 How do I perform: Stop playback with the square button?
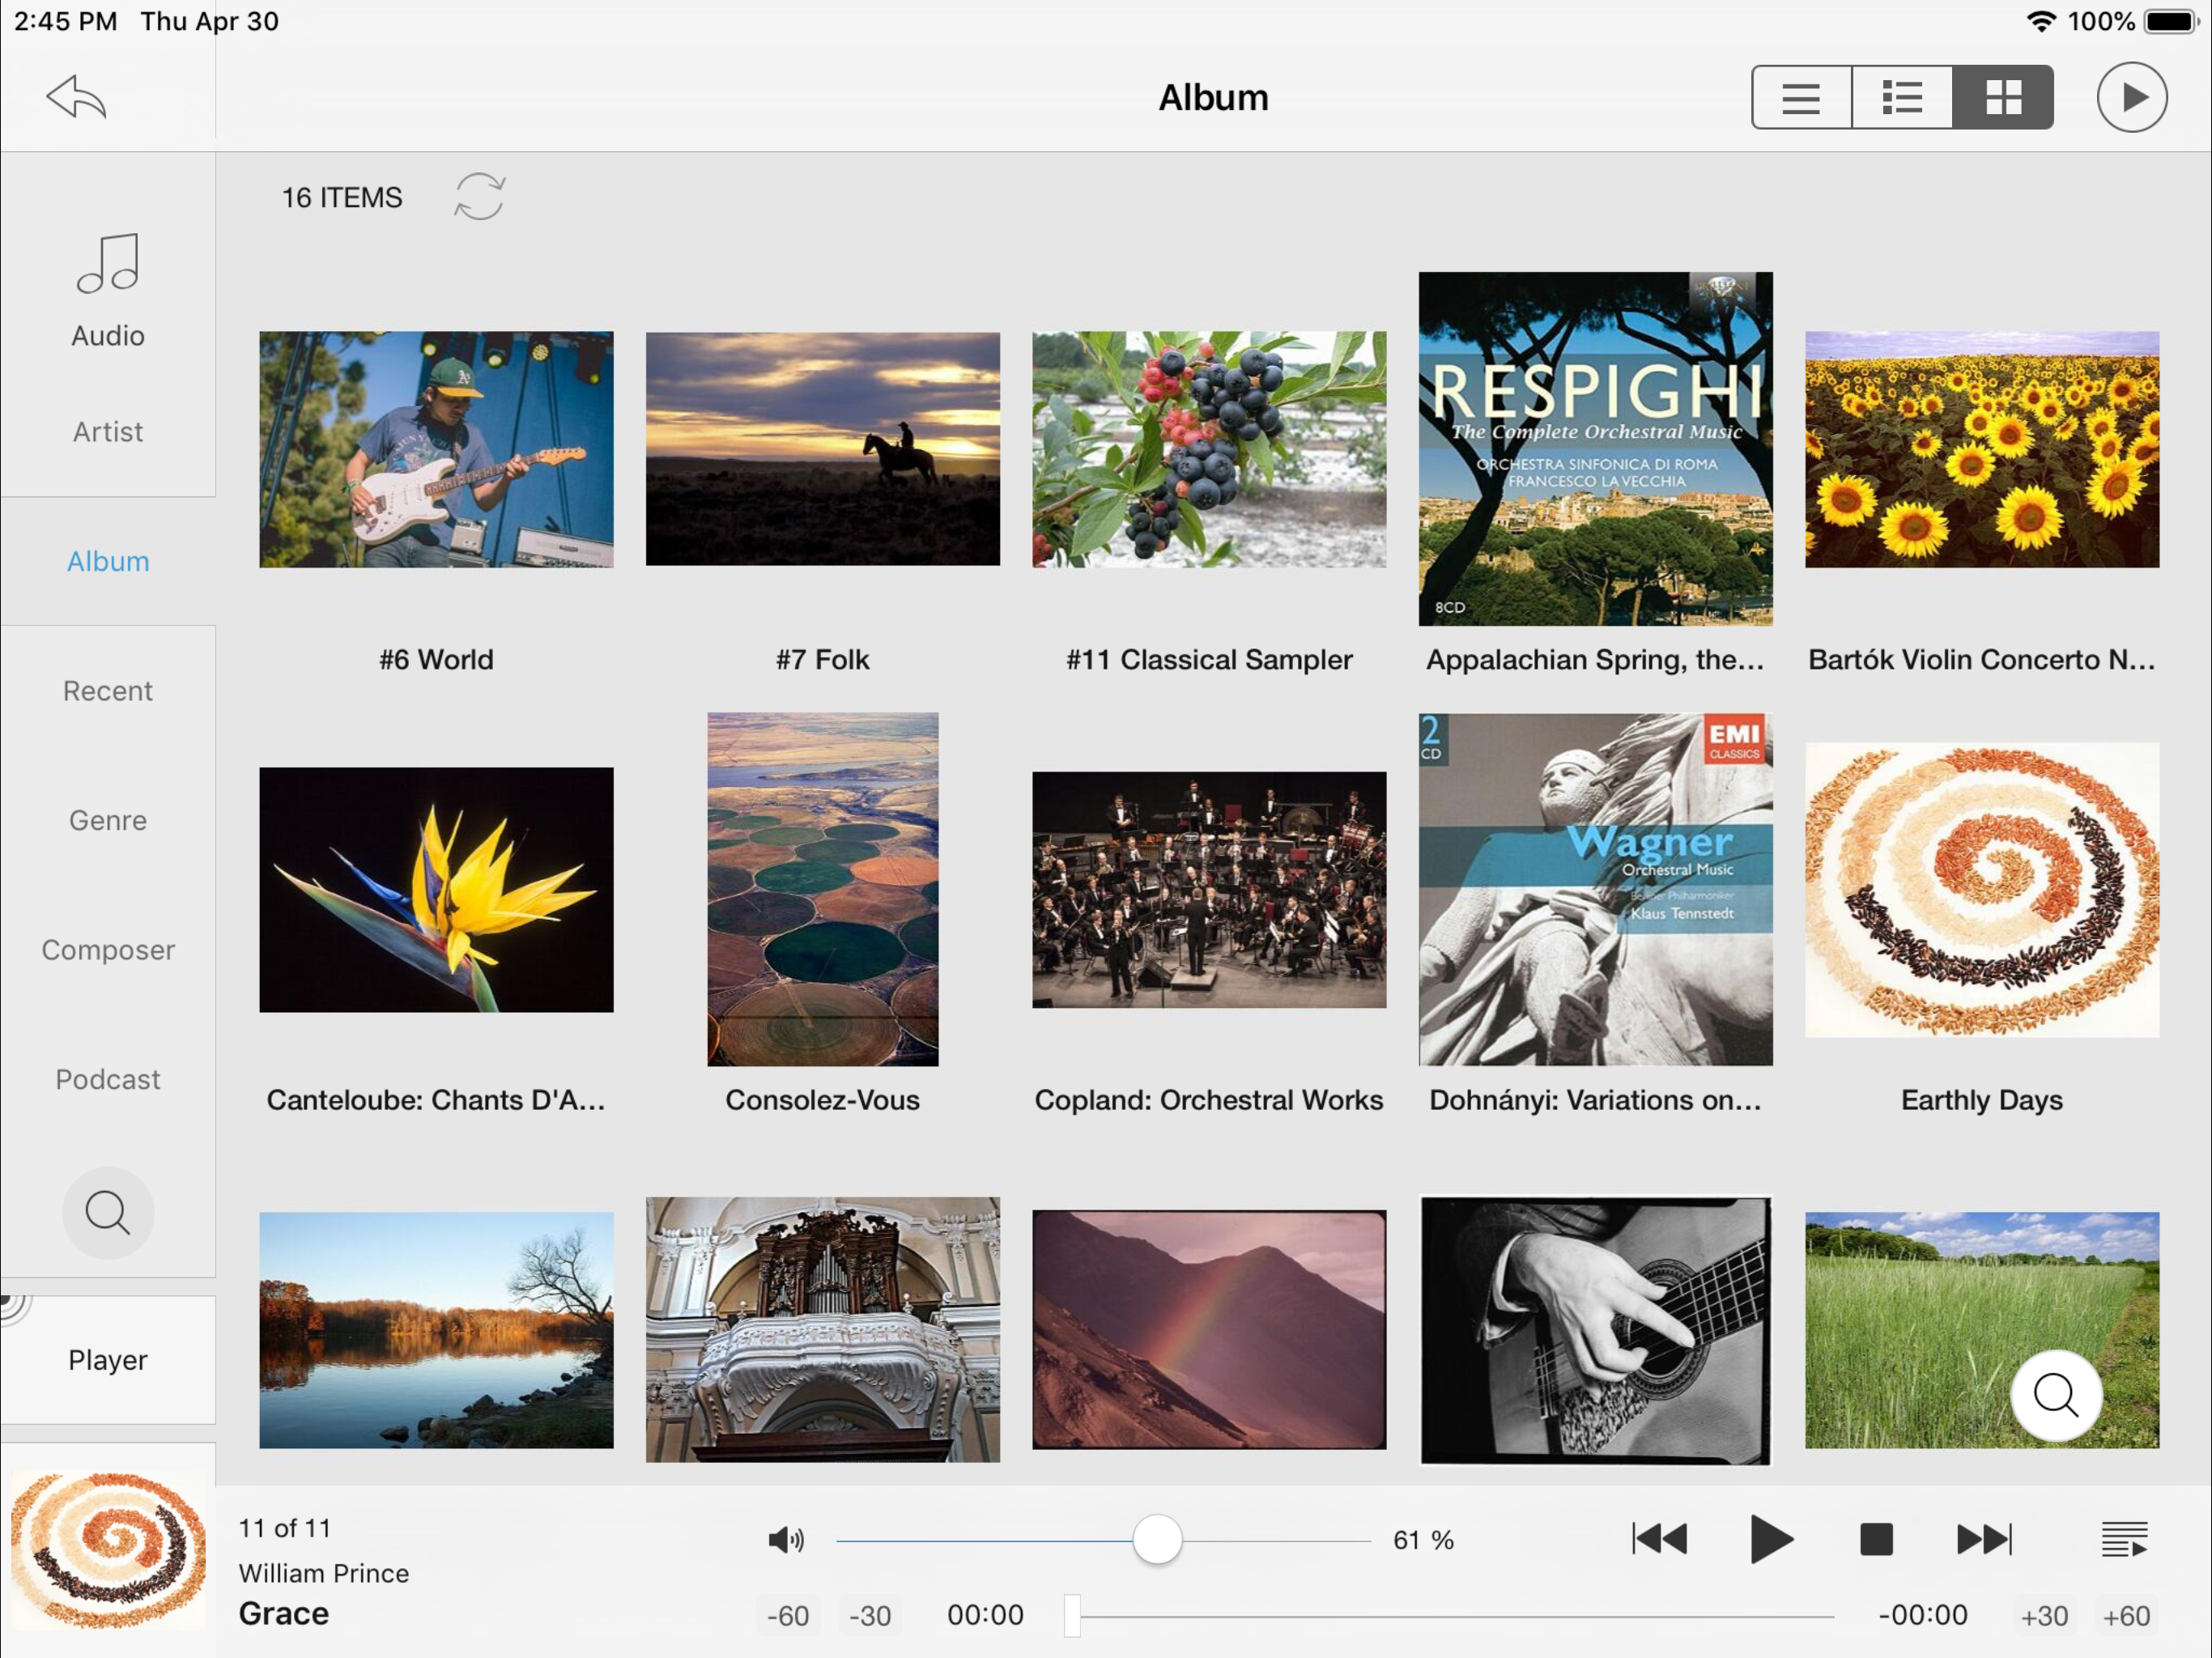coord(1876,1540)
